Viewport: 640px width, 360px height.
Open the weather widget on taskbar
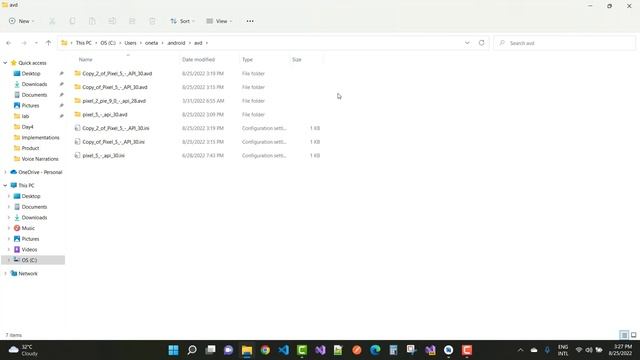23,350
